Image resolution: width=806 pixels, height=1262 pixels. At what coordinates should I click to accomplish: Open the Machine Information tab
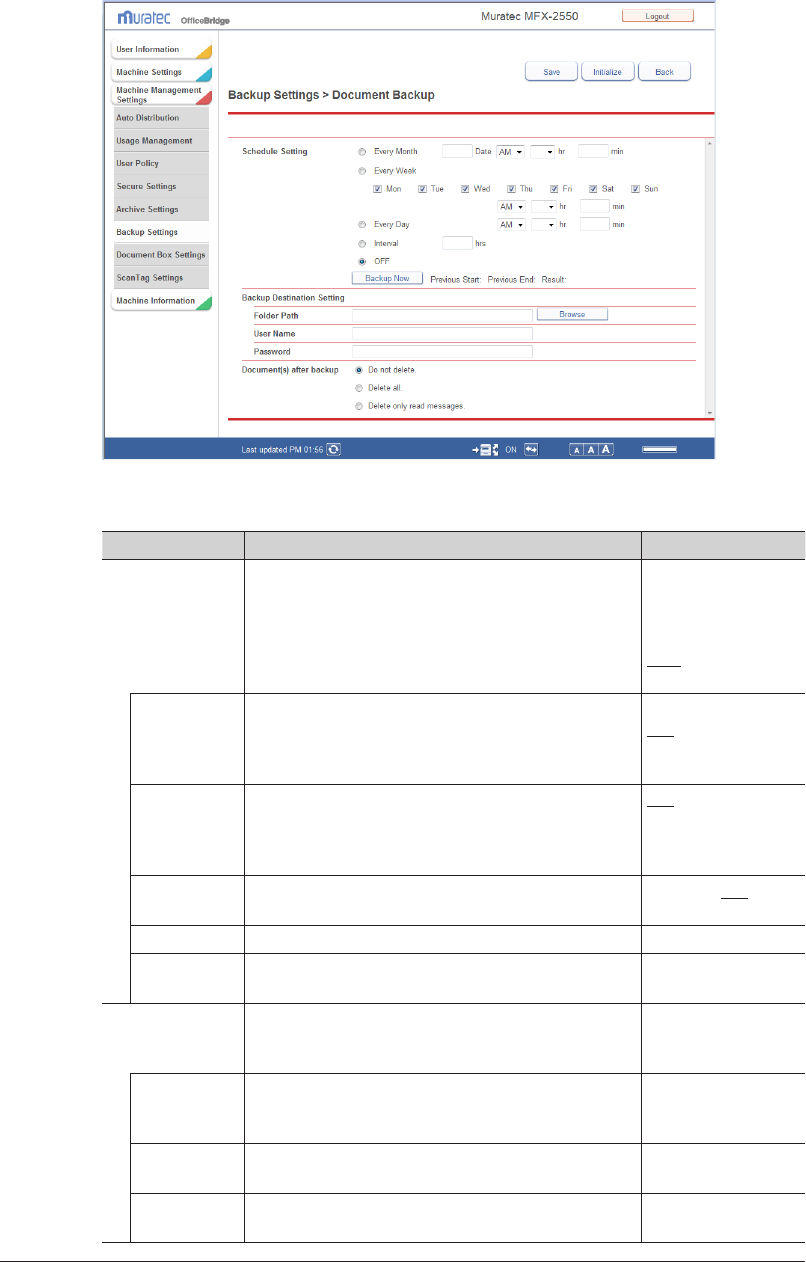(x=161, y=301)
